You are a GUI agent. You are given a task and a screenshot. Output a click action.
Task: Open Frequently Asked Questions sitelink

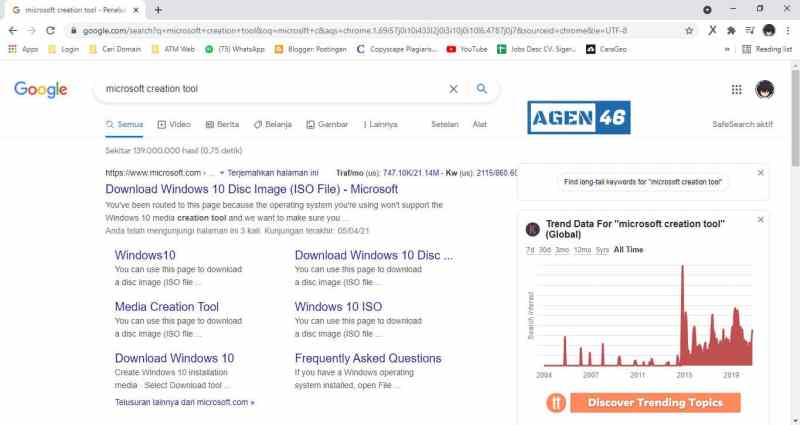(368, 358)
